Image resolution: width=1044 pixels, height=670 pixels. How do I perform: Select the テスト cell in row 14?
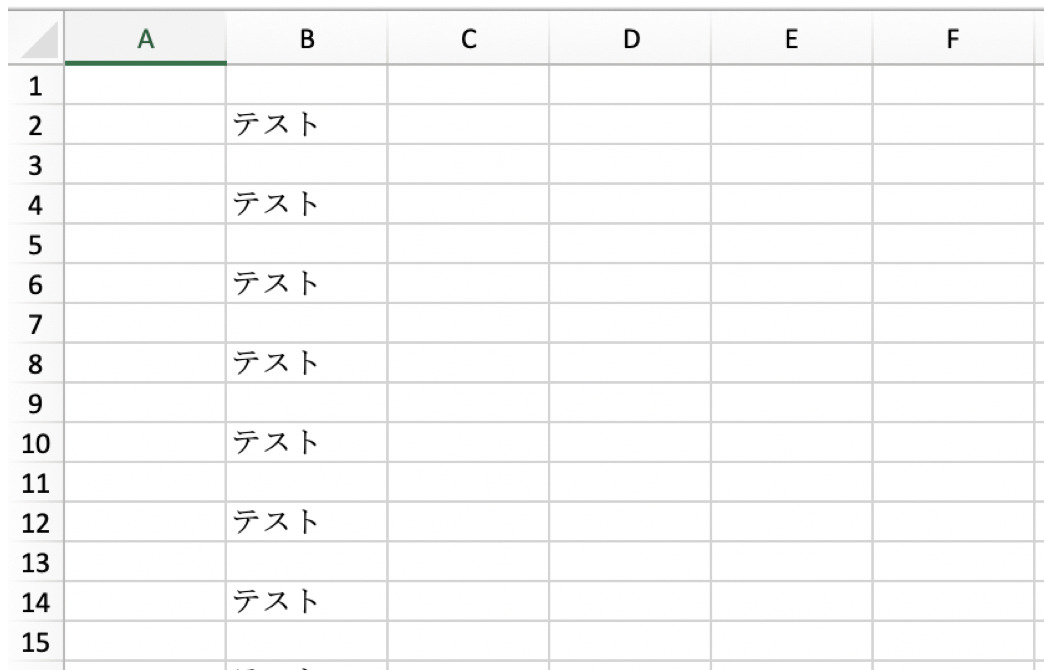click(306, 600)
